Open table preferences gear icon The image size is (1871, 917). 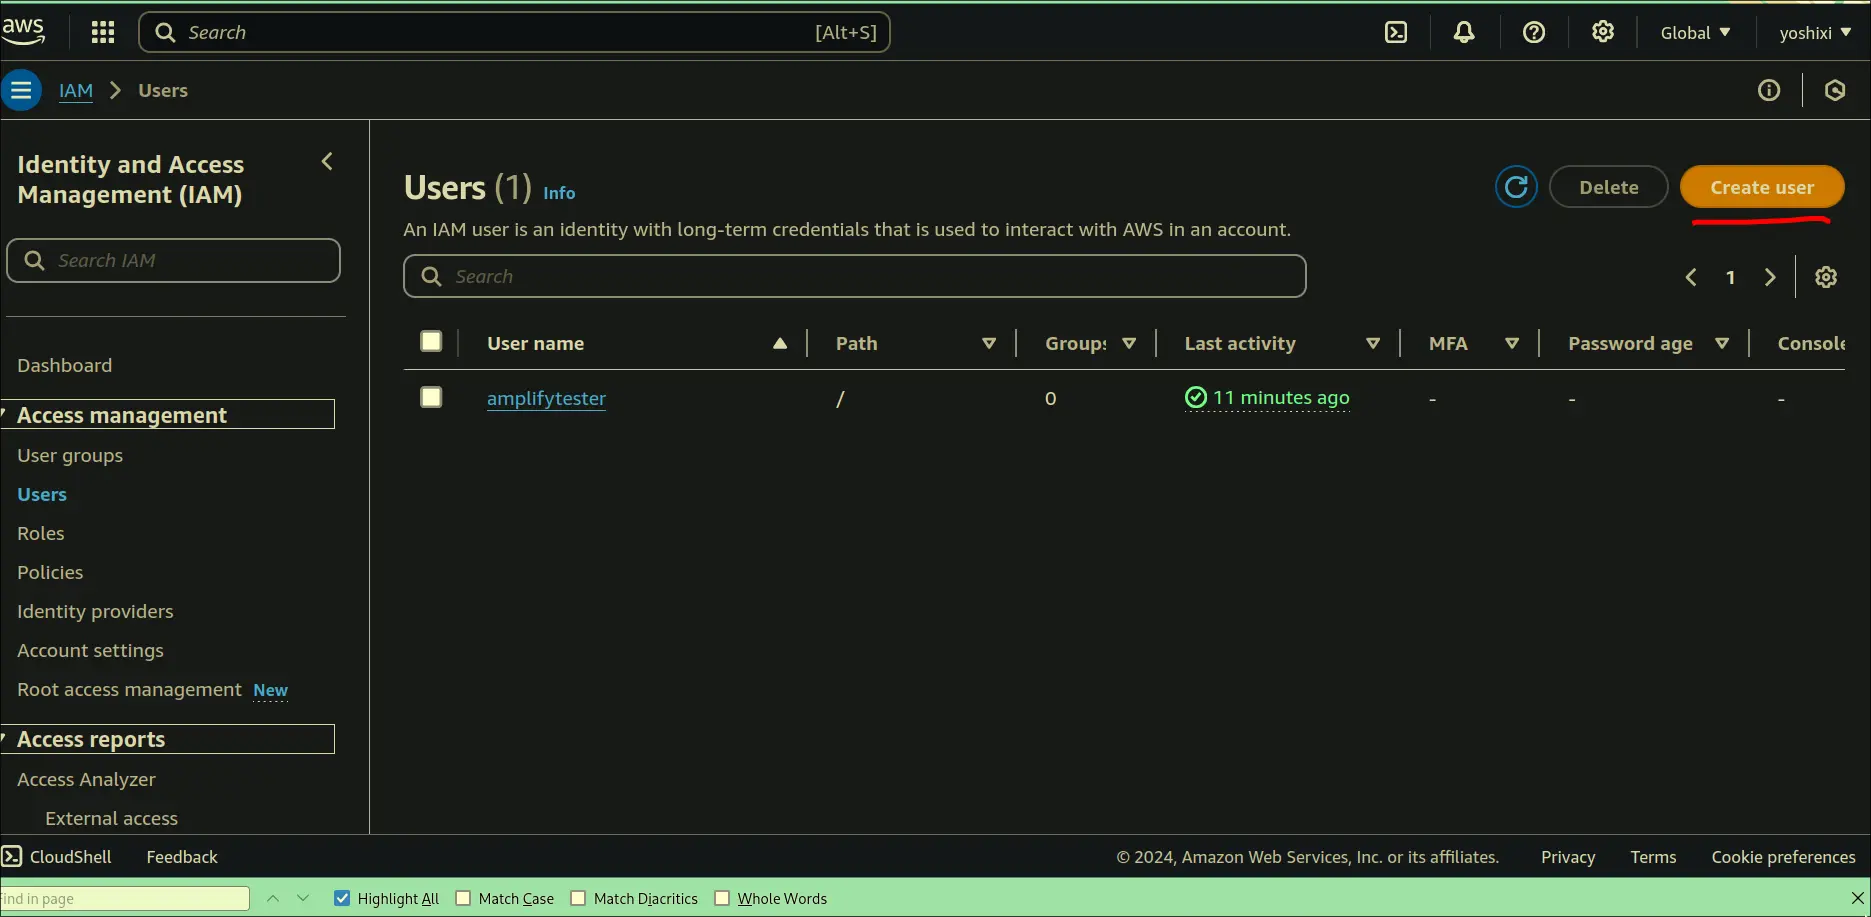pyautogui.click(x=1826, y=277)
